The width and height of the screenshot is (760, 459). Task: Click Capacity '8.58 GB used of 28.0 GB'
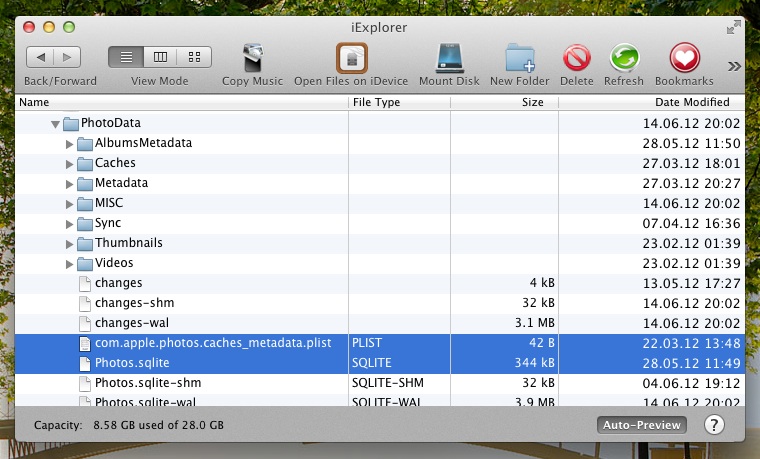[158, 425]
